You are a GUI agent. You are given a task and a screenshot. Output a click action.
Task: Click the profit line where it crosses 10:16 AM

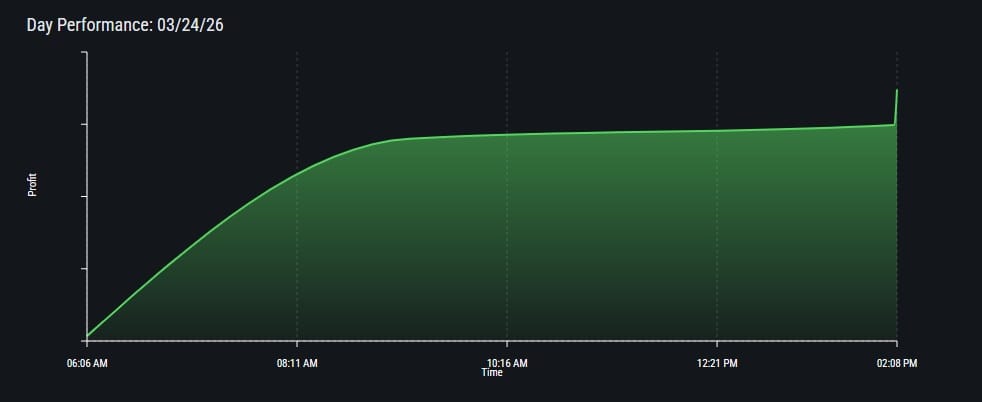[x=507, y=134]
